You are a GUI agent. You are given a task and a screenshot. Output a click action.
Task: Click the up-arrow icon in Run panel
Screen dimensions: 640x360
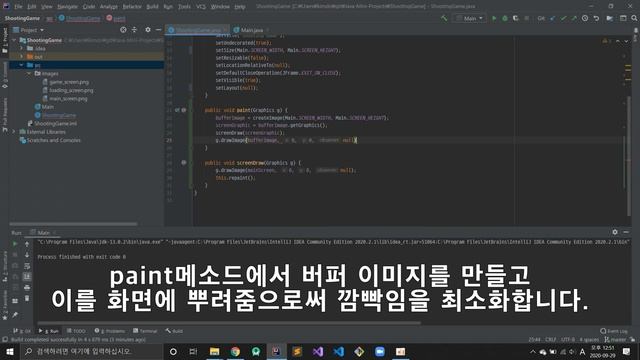27,244
